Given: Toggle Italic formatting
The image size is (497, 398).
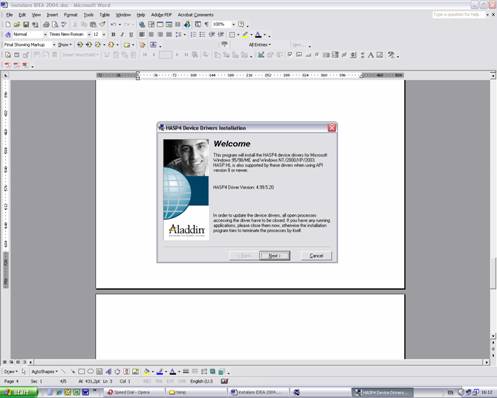Looking at the screenshot, I should pos(122,34).
